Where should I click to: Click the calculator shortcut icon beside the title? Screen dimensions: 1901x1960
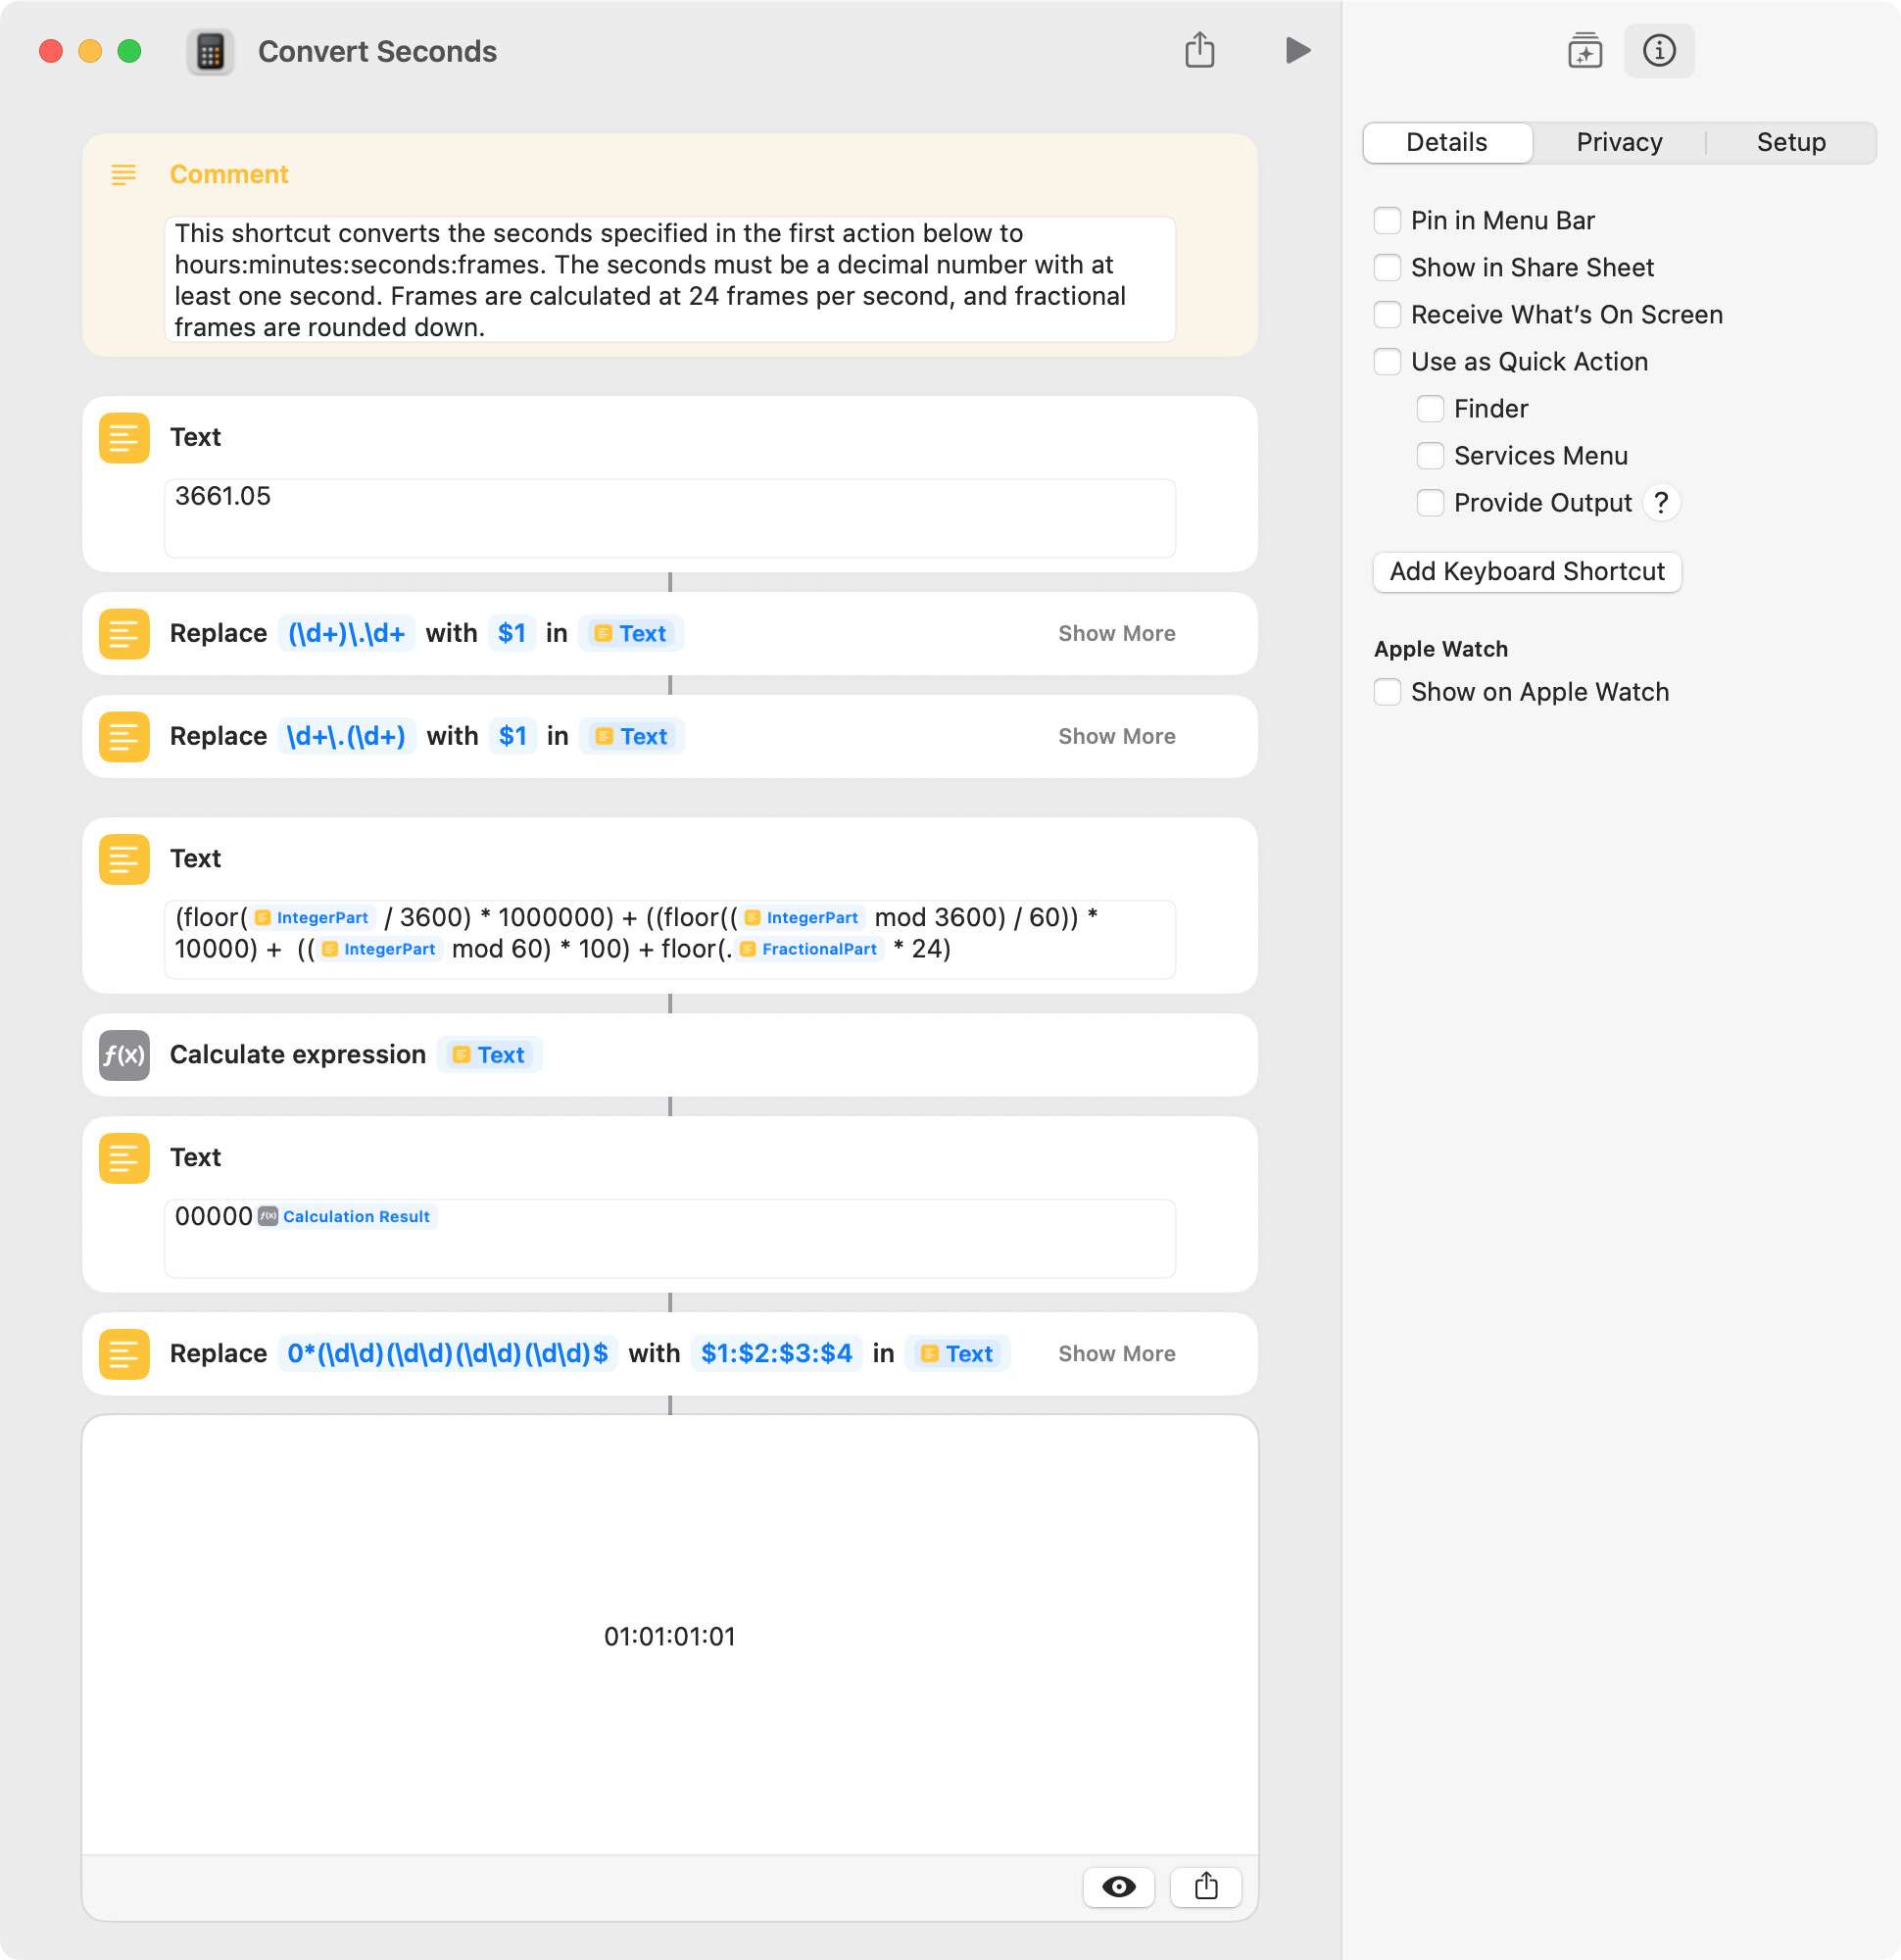pos(210,52)
